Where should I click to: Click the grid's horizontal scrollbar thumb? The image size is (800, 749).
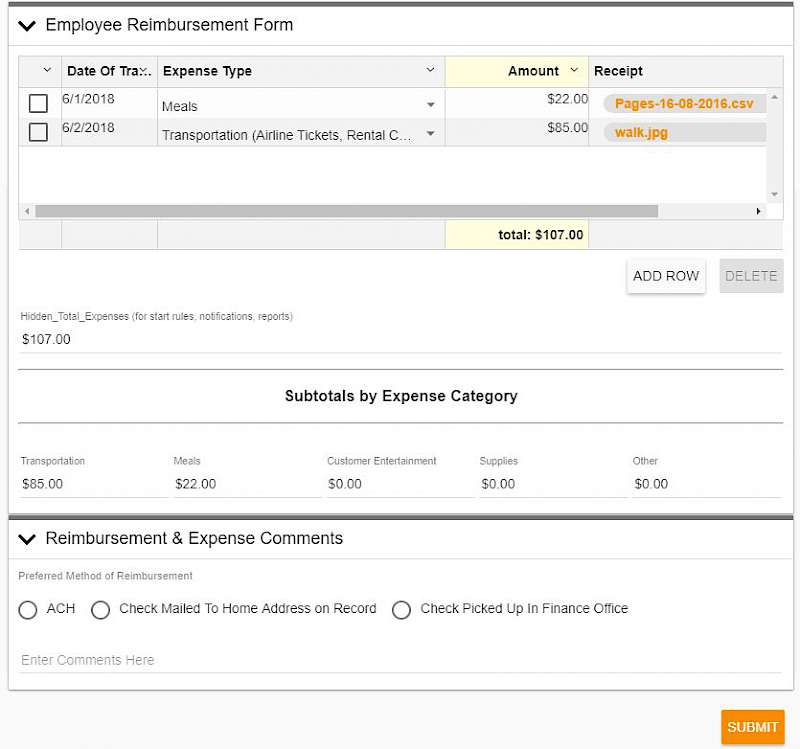(x=346, y=211)
